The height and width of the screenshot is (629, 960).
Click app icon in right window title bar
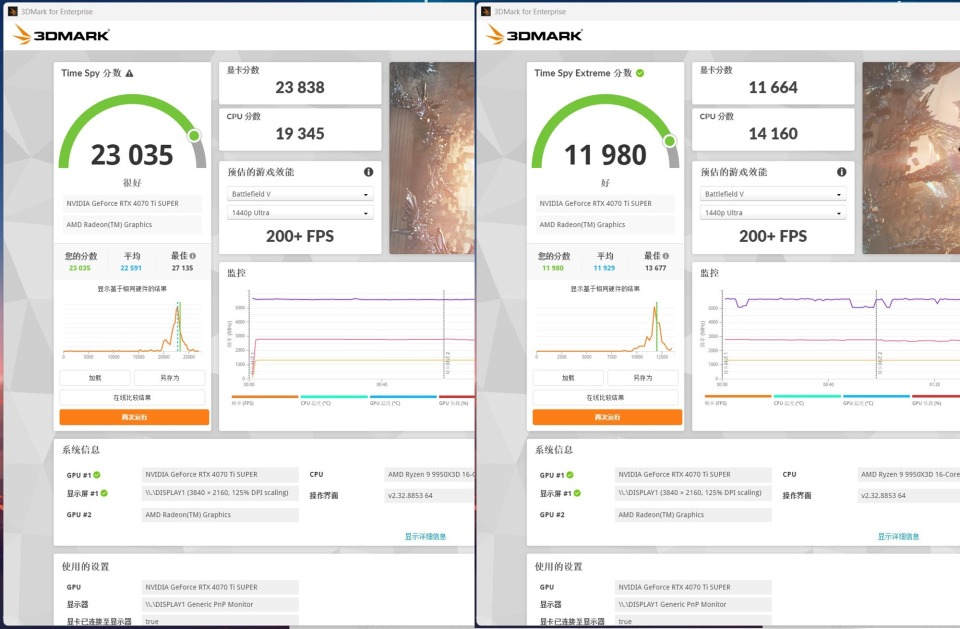click(486, 11)
